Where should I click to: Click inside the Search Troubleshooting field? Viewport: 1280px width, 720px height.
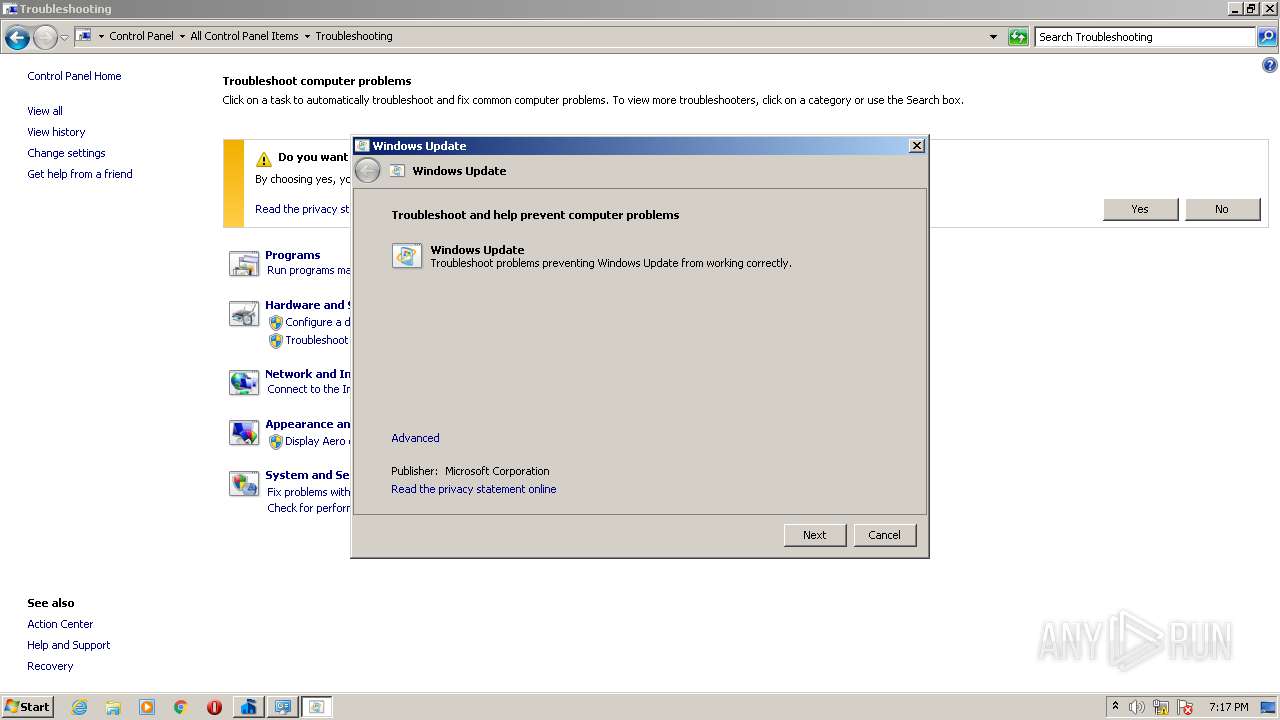[x=1145, y=37]
